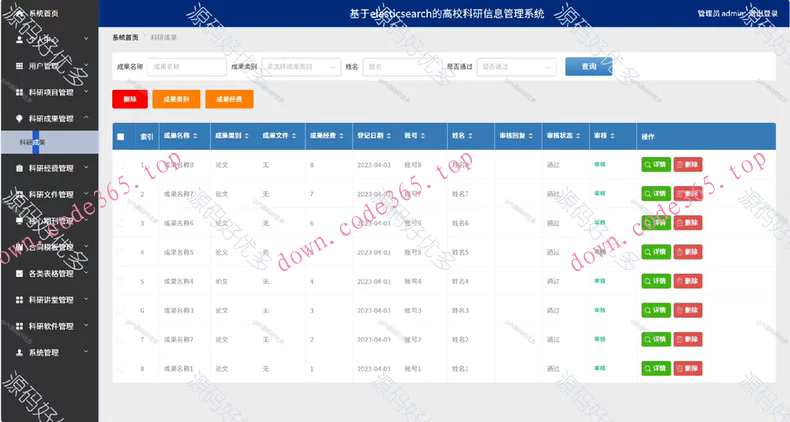Image resolution: width=790 pixels, height=422 pixels.
Task: Click the 审核 link in row 成果名称3
Action: [600, 310]
